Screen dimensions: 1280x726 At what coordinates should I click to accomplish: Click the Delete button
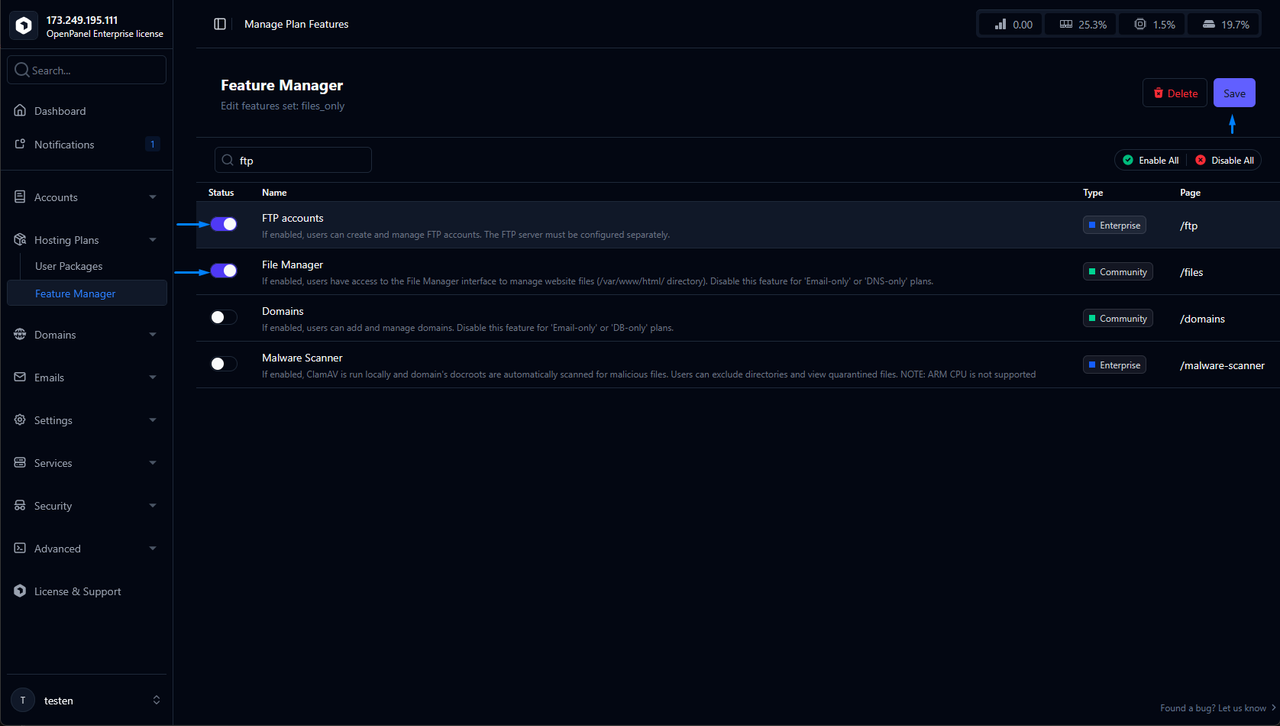point(1175,93)
